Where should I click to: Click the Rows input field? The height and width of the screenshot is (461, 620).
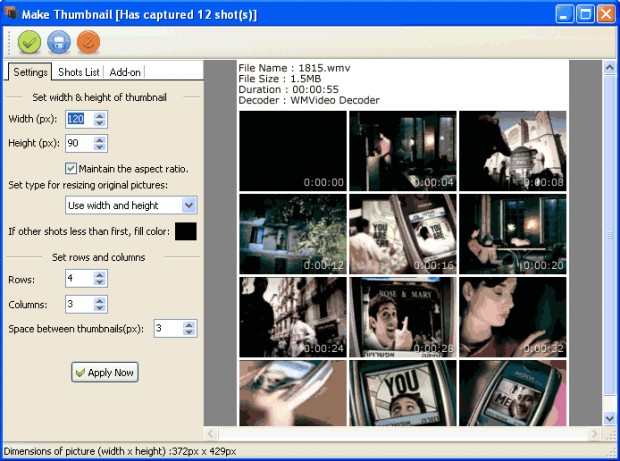[79, 279]
